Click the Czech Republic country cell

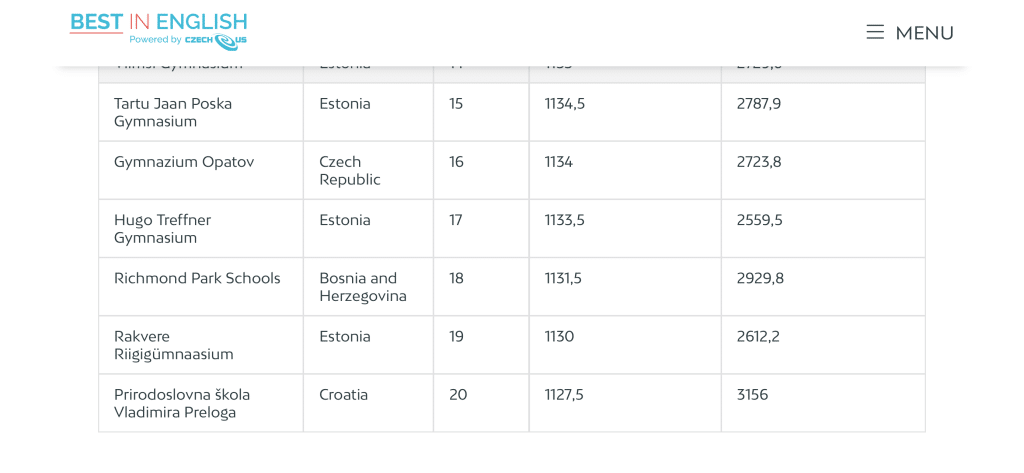368,171
